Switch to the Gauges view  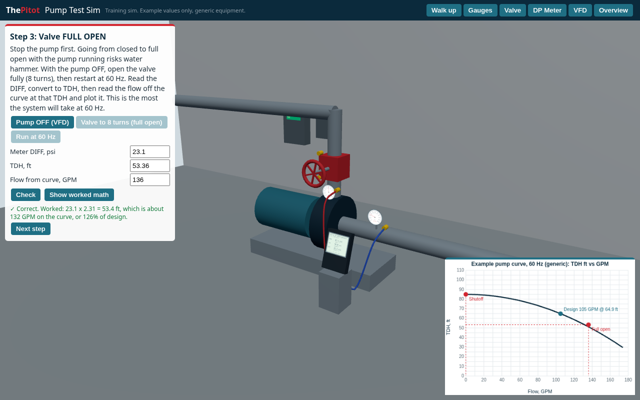(480, 10)
